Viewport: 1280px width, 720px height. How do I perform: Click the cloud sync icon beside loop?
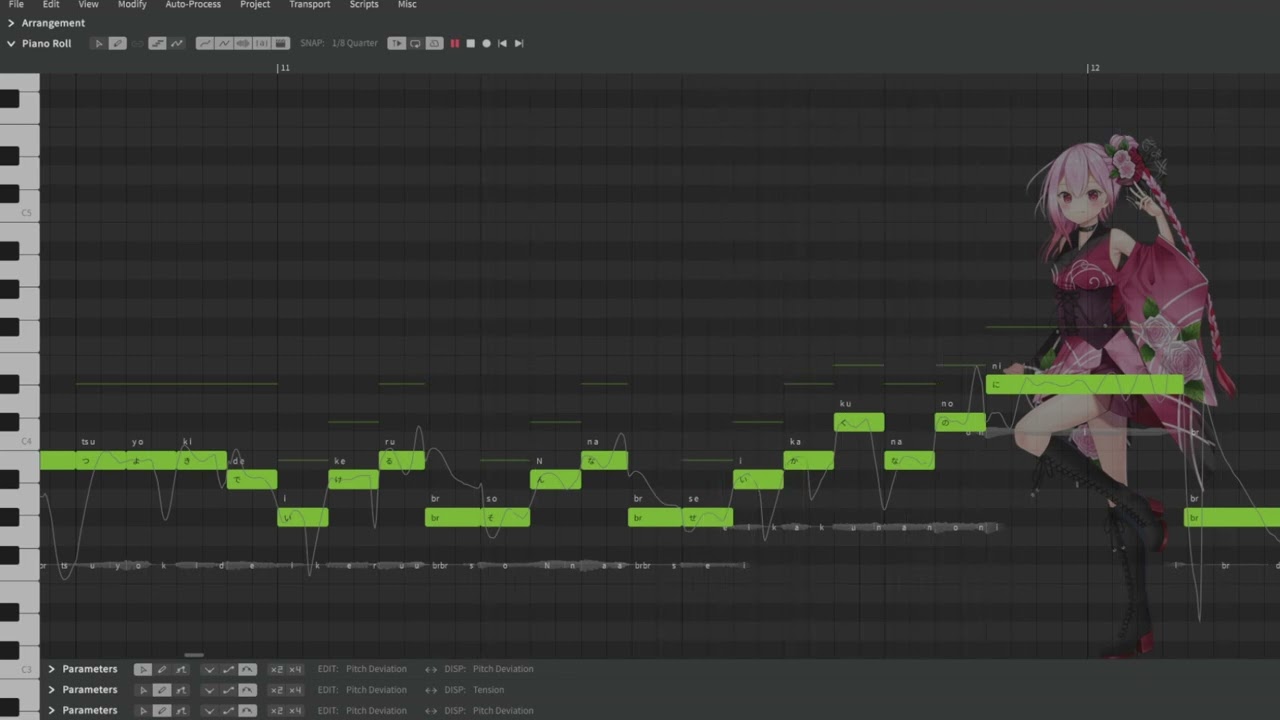pyautogui.click(x=434, y=43)
